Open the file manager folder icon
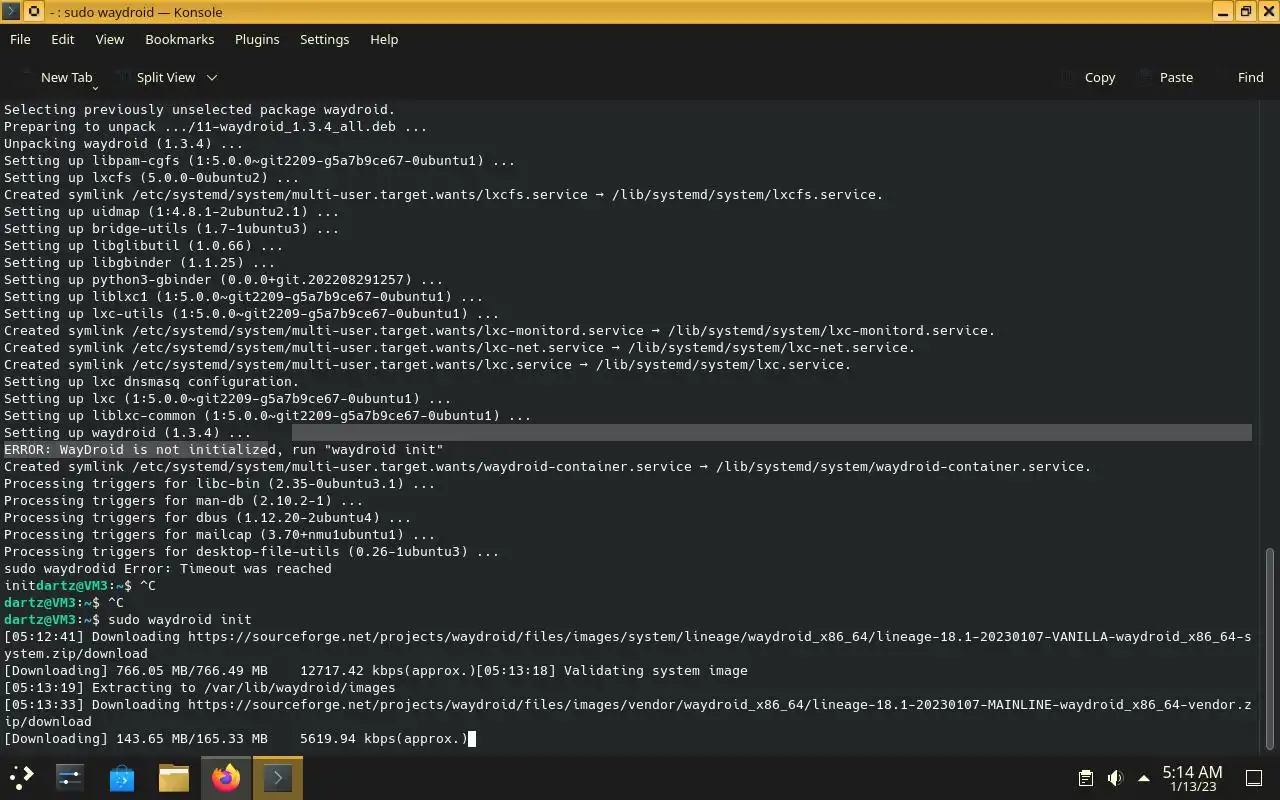Viewport: 1280px width, 800px height. [x=174, y=777]
